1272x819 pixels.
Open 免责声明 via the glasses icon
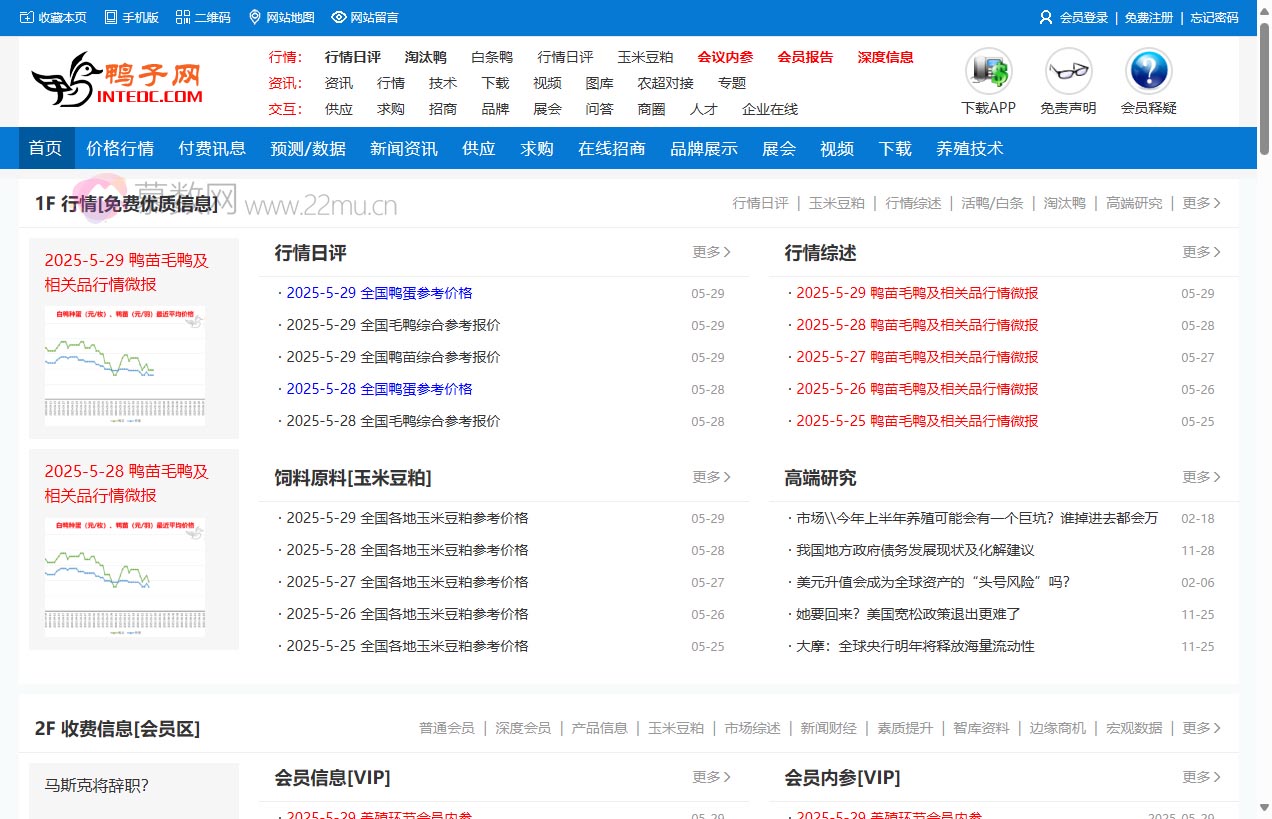coord(1068,70)
